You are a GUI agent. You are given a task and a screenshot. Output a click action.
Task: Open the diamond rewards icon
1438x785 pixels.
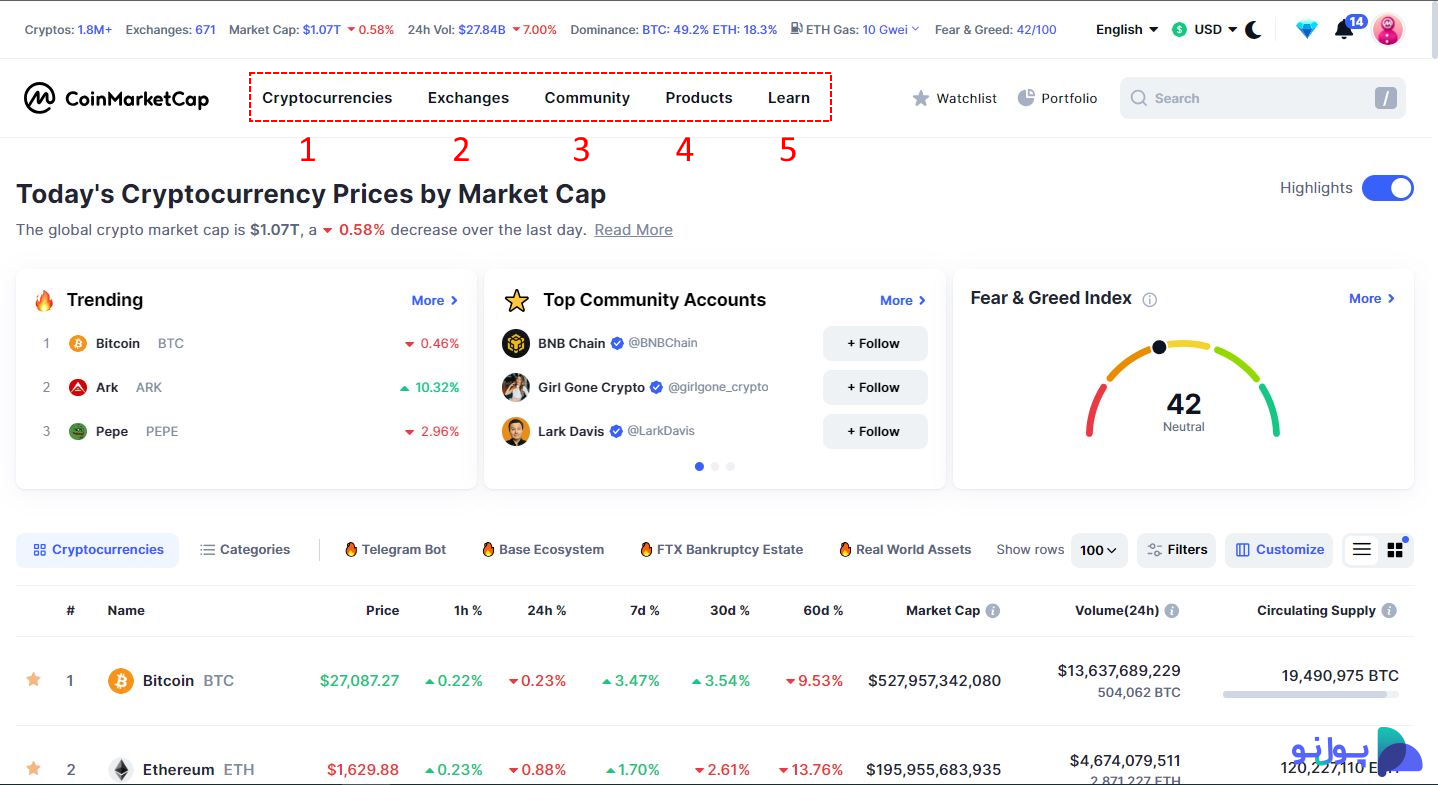(1306, 30)
